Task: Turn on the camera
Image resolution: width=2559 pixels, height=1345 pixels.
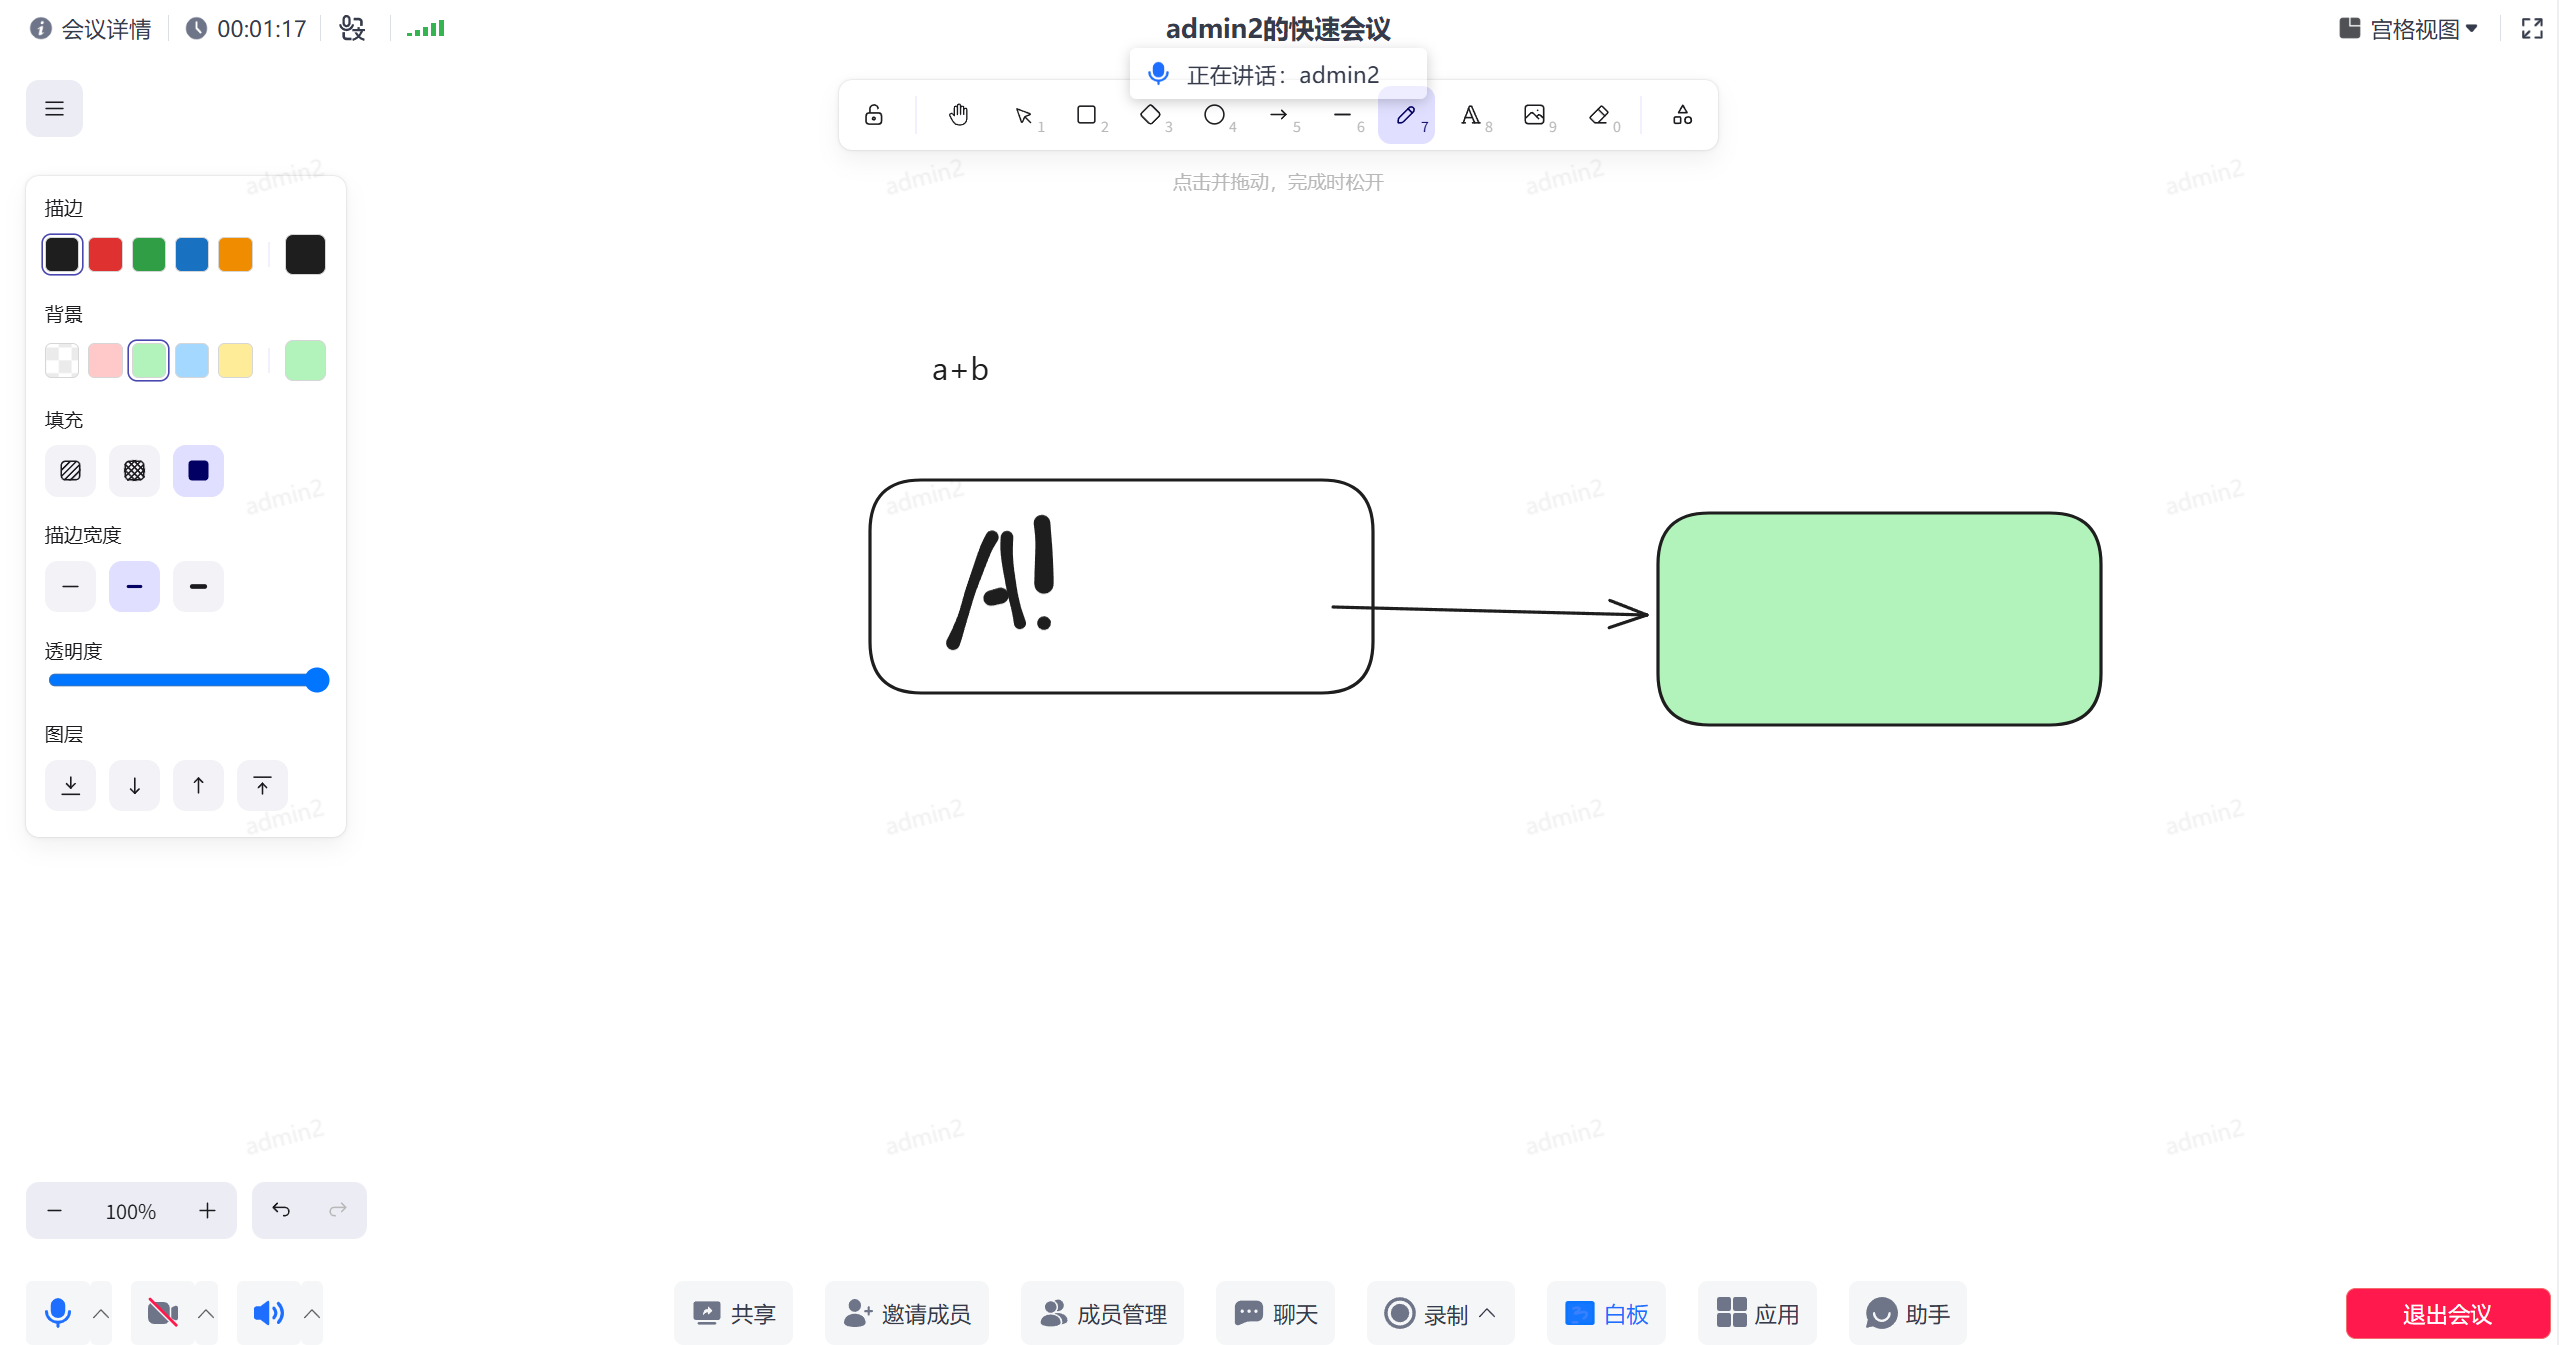Action: [162, 1312]
